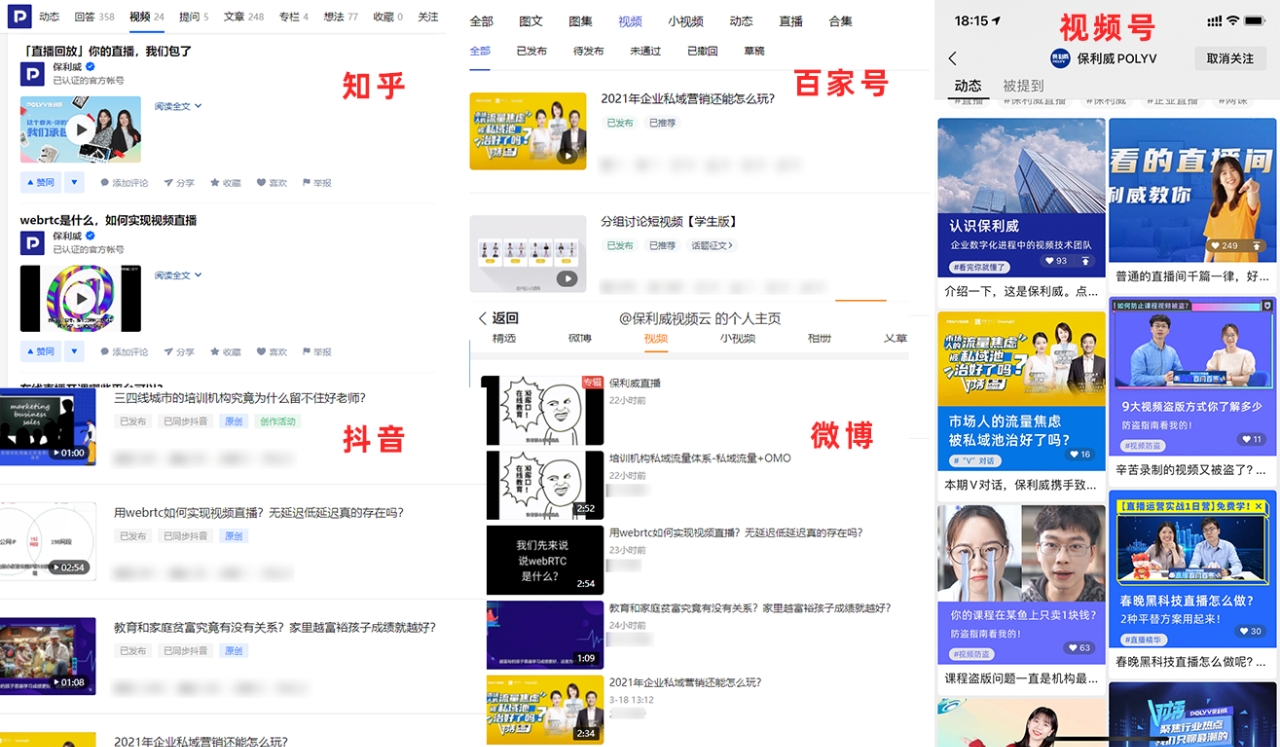Viewport: 1280px width, 747px height.
Task: Go back with the 视频号 header chevron
Action: pos(952,59)
